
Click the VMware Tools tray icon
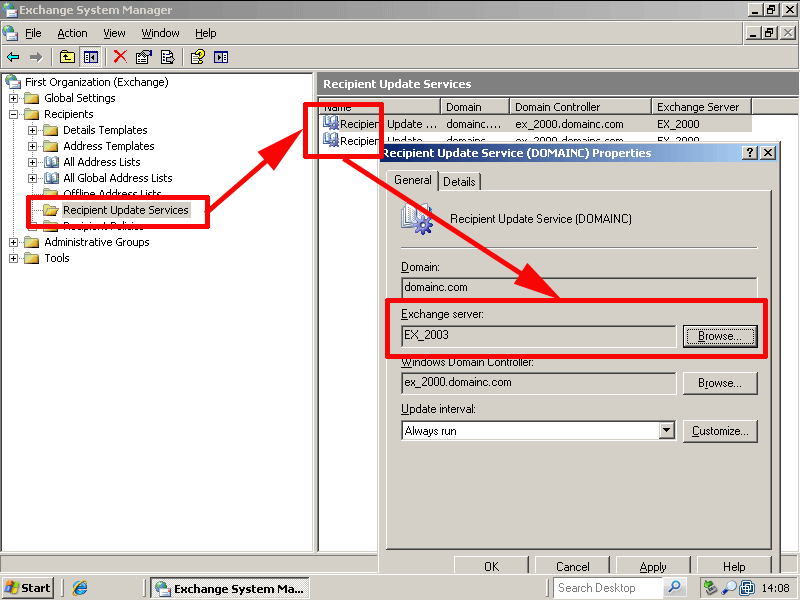(x=747, y=588)
